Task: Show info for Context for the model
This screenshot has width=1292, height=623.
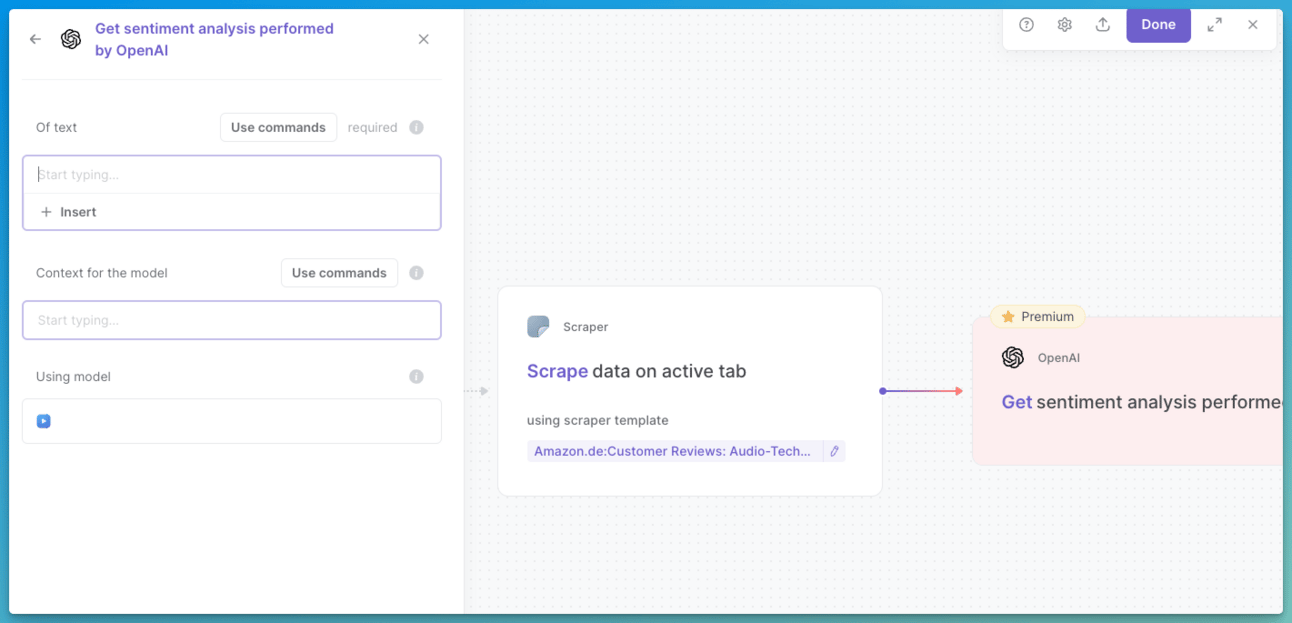Action: 416,273
